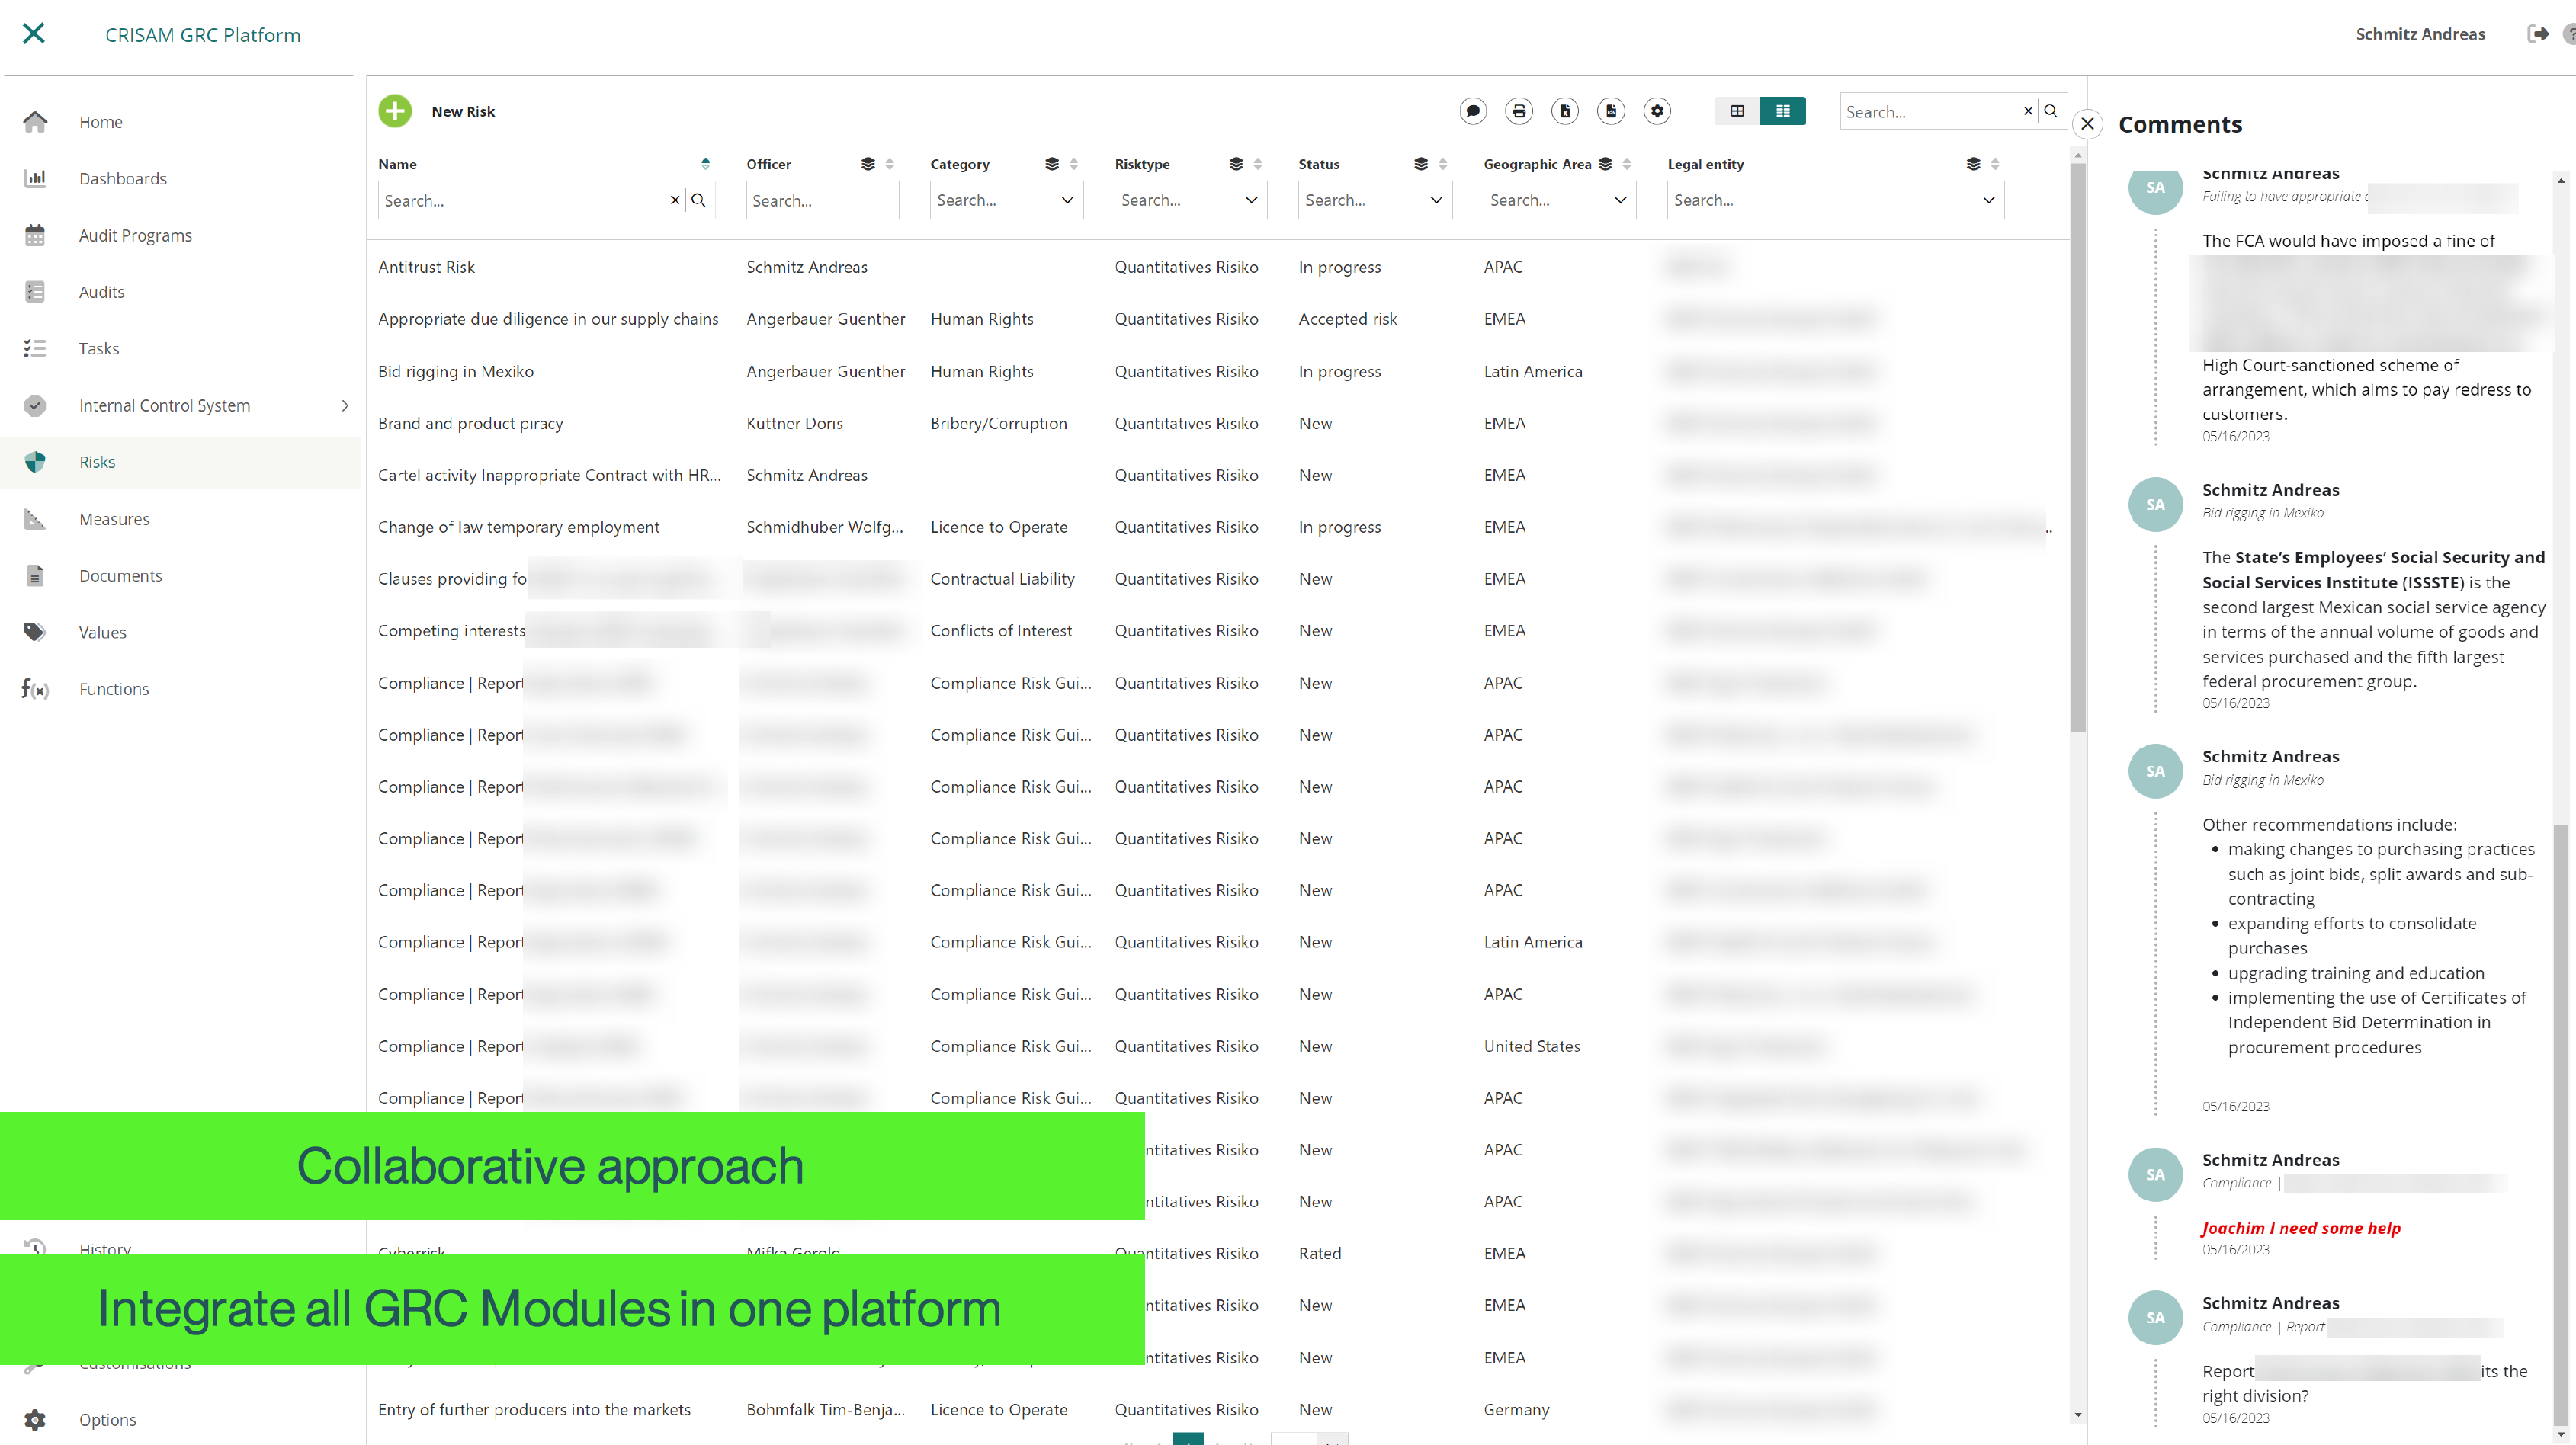Open table settings gear icon
Viewport: 2576px width, 1445px height.
pos(1656,111)
